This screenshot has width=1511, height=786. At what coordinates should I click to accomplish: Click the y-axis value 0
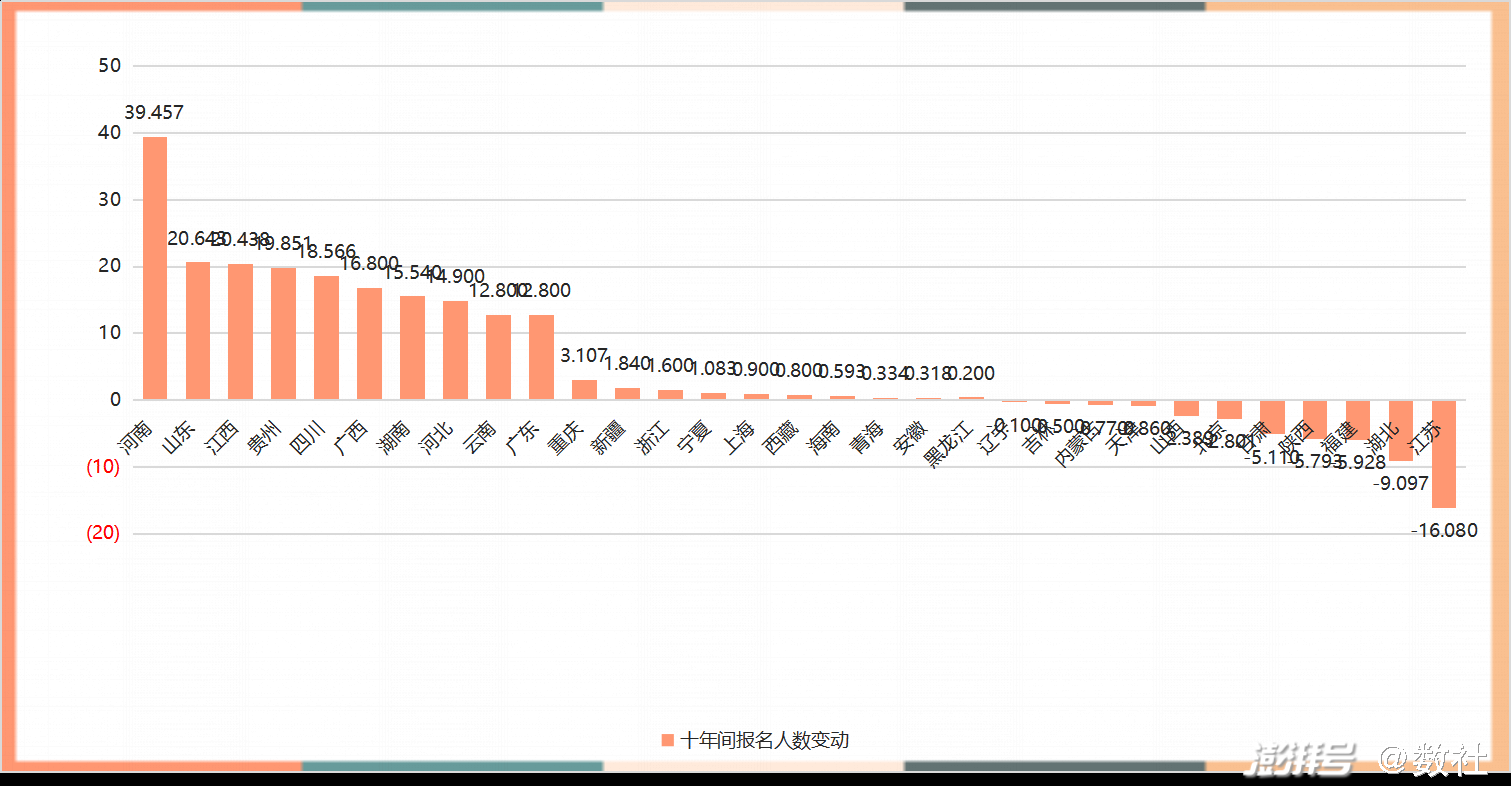point(116,400)
